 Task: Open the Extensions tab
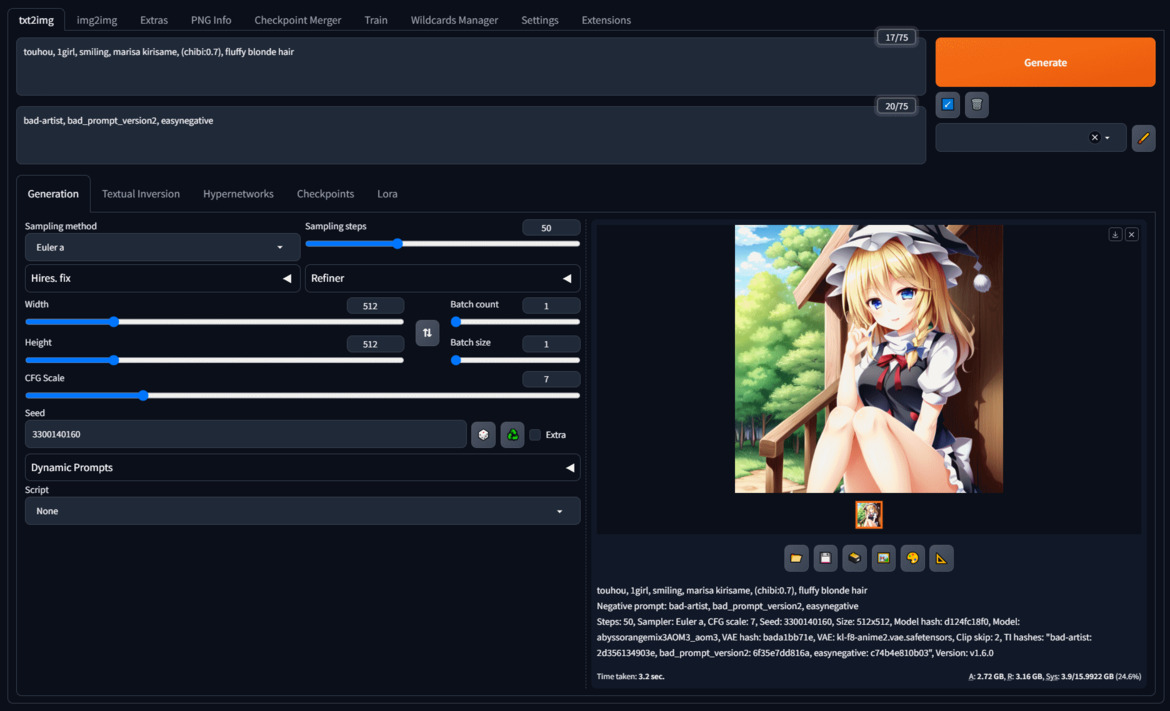(x=606, y=20)
